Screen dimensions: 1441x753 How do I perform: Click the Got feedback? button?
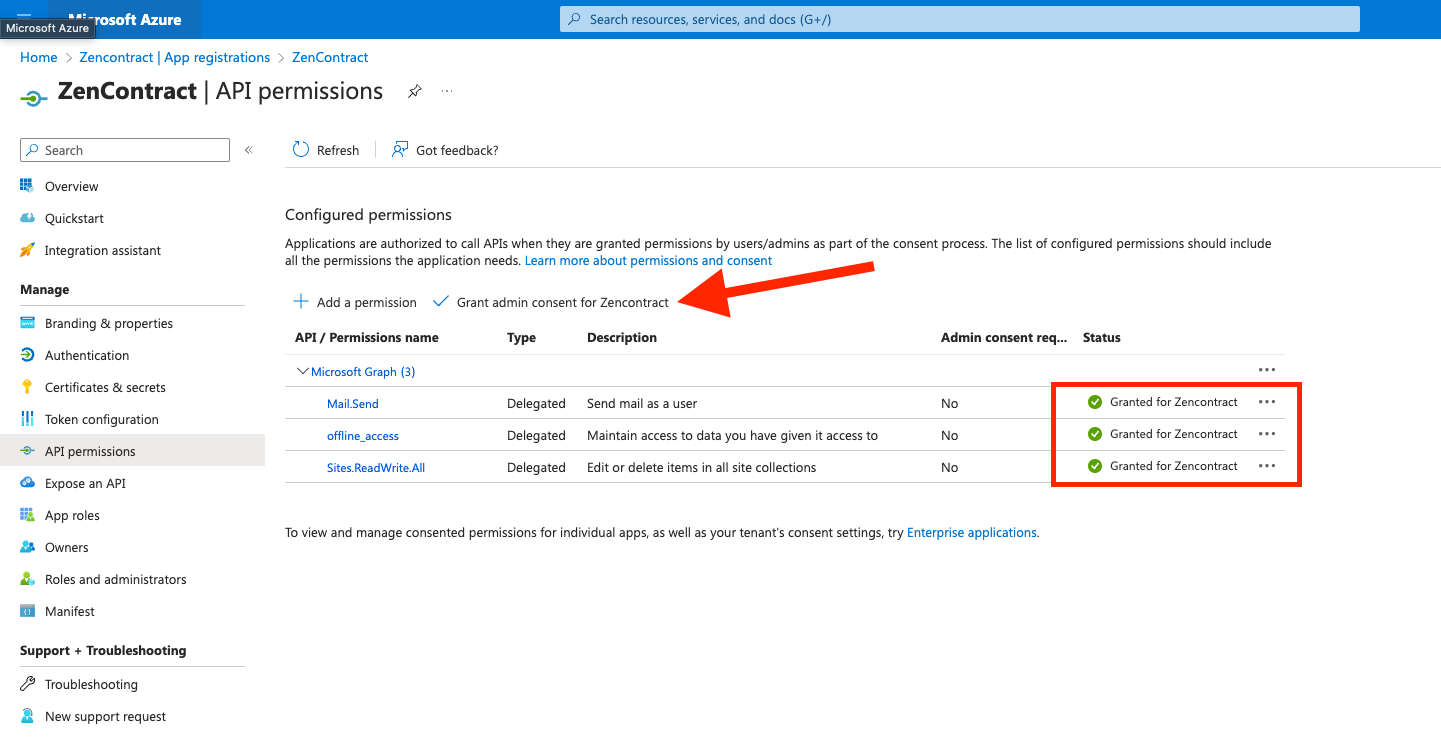[x=445, y=150]
